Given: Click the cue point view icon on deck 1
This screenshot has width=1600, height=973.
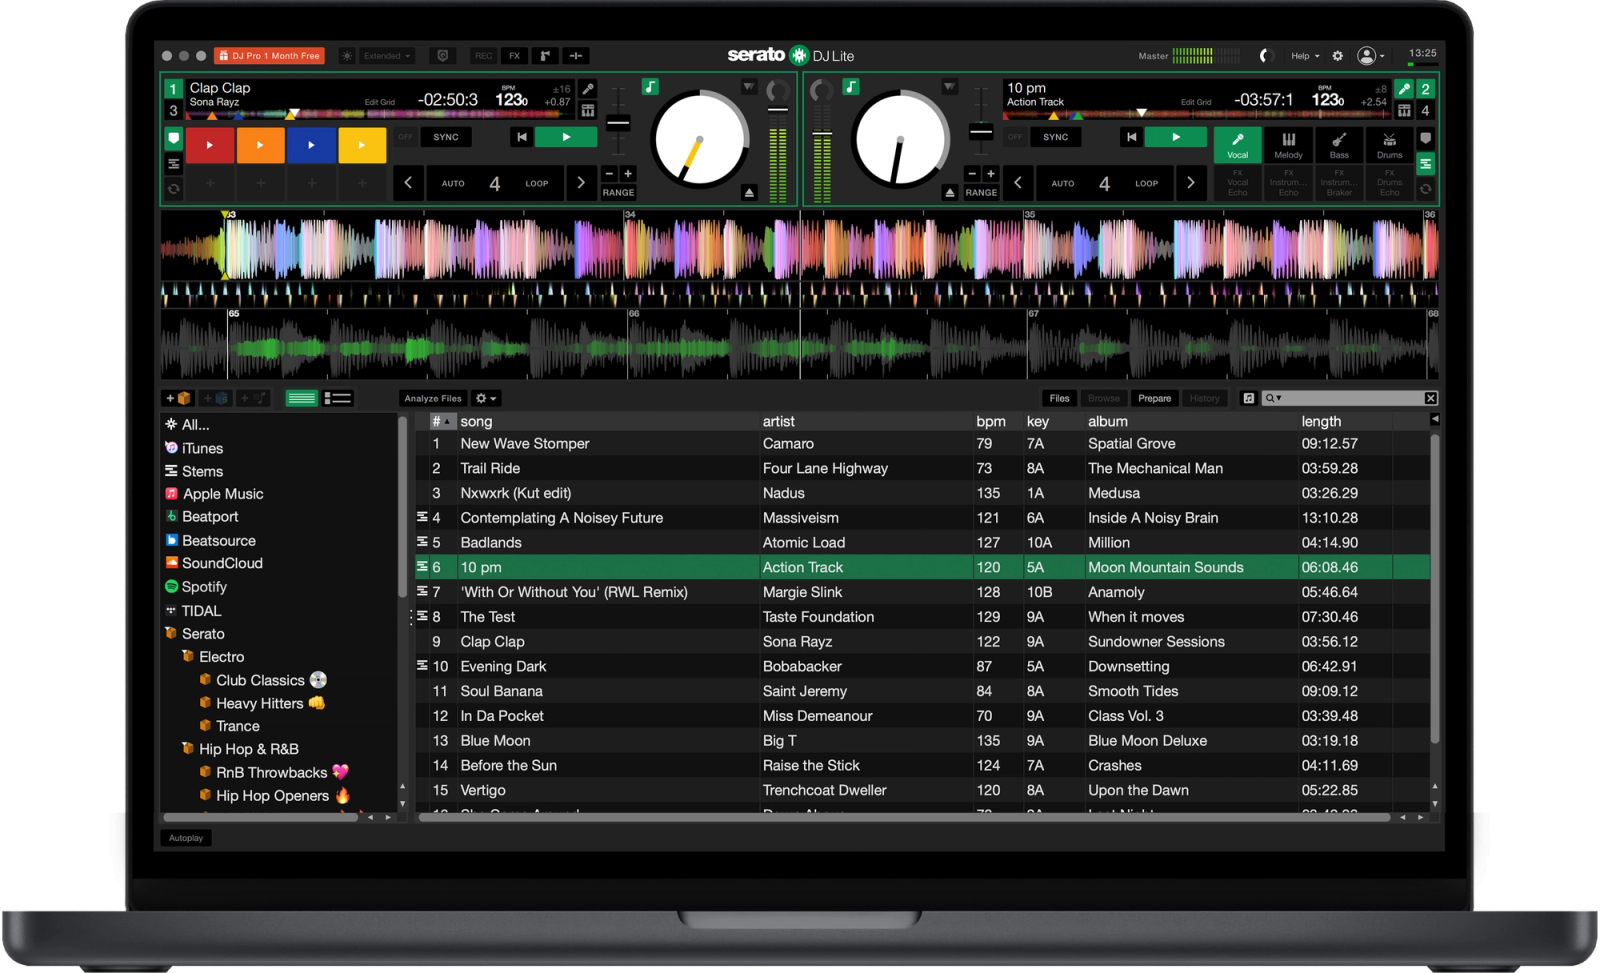Looking at the screenshot, I should [x=173, y=139].
